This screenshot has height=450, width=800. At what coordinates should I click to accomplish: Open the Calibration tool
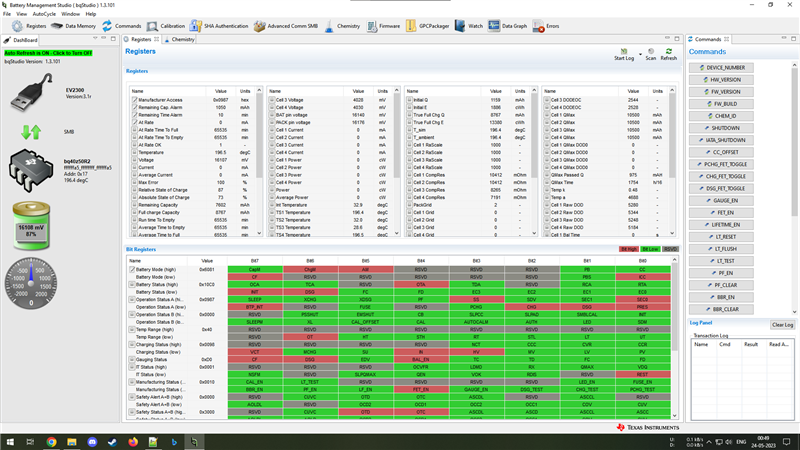click(166, 26)
